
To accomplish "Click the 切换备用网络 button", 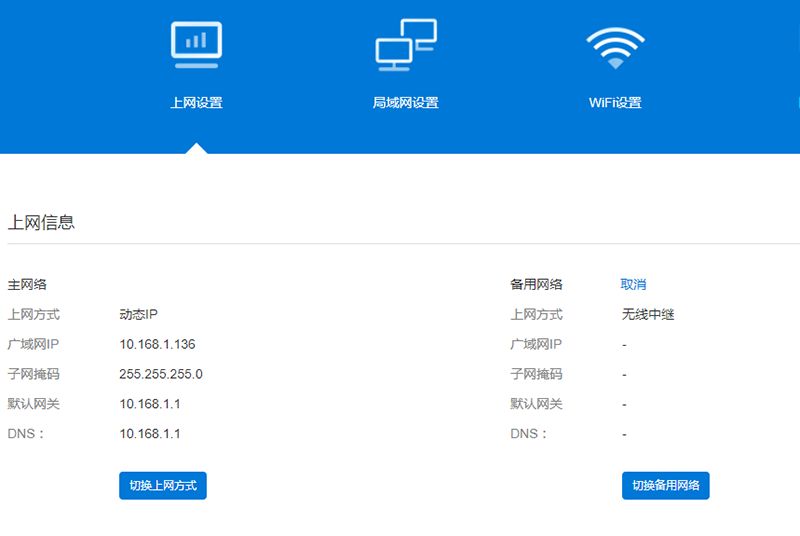I will click(x=665, y=486).
